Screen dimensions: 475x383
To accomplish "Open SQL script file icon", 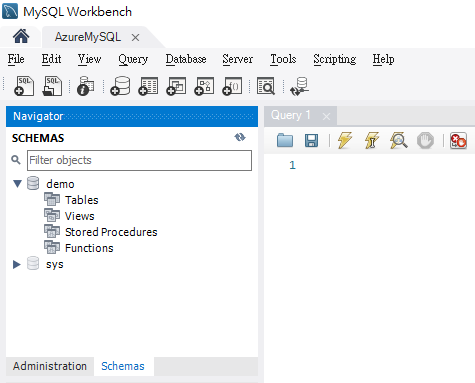I will point(52,86).
